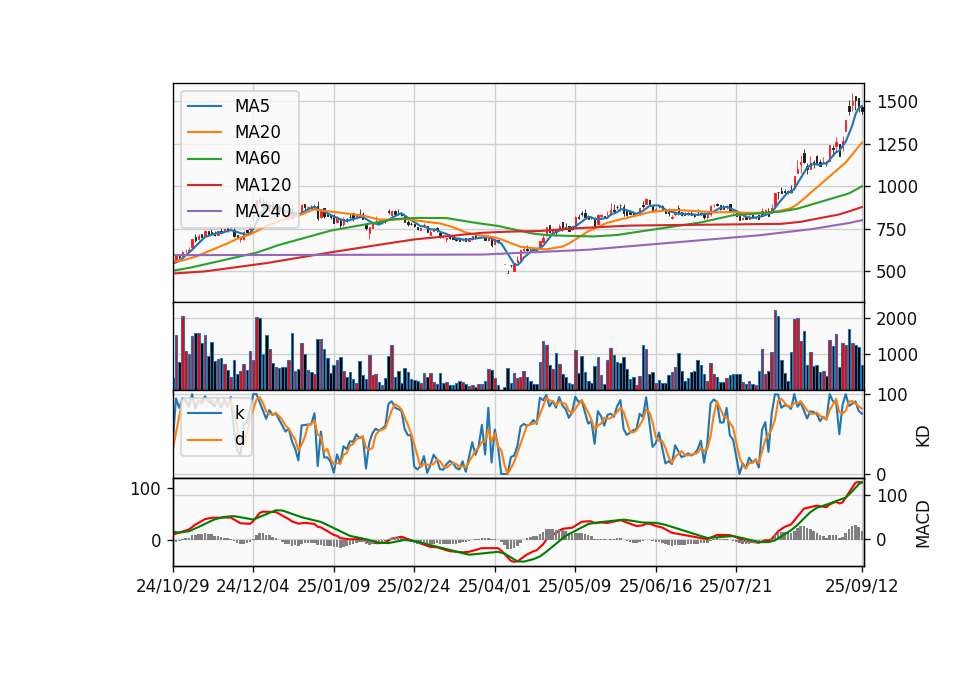Click the MA240 legend label

[x=263, y=211]
